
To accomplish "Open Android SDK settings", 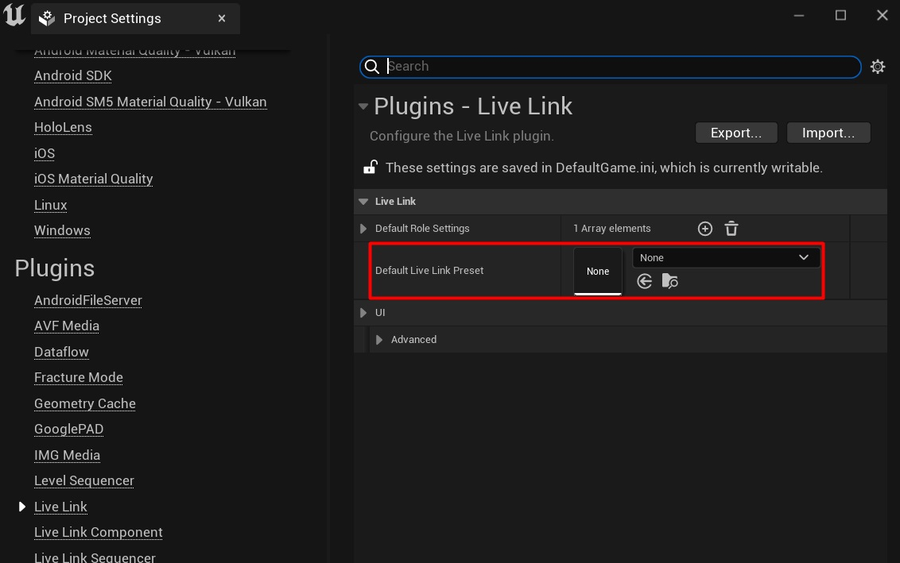I will pyautogui.click(x=73, y=76).
